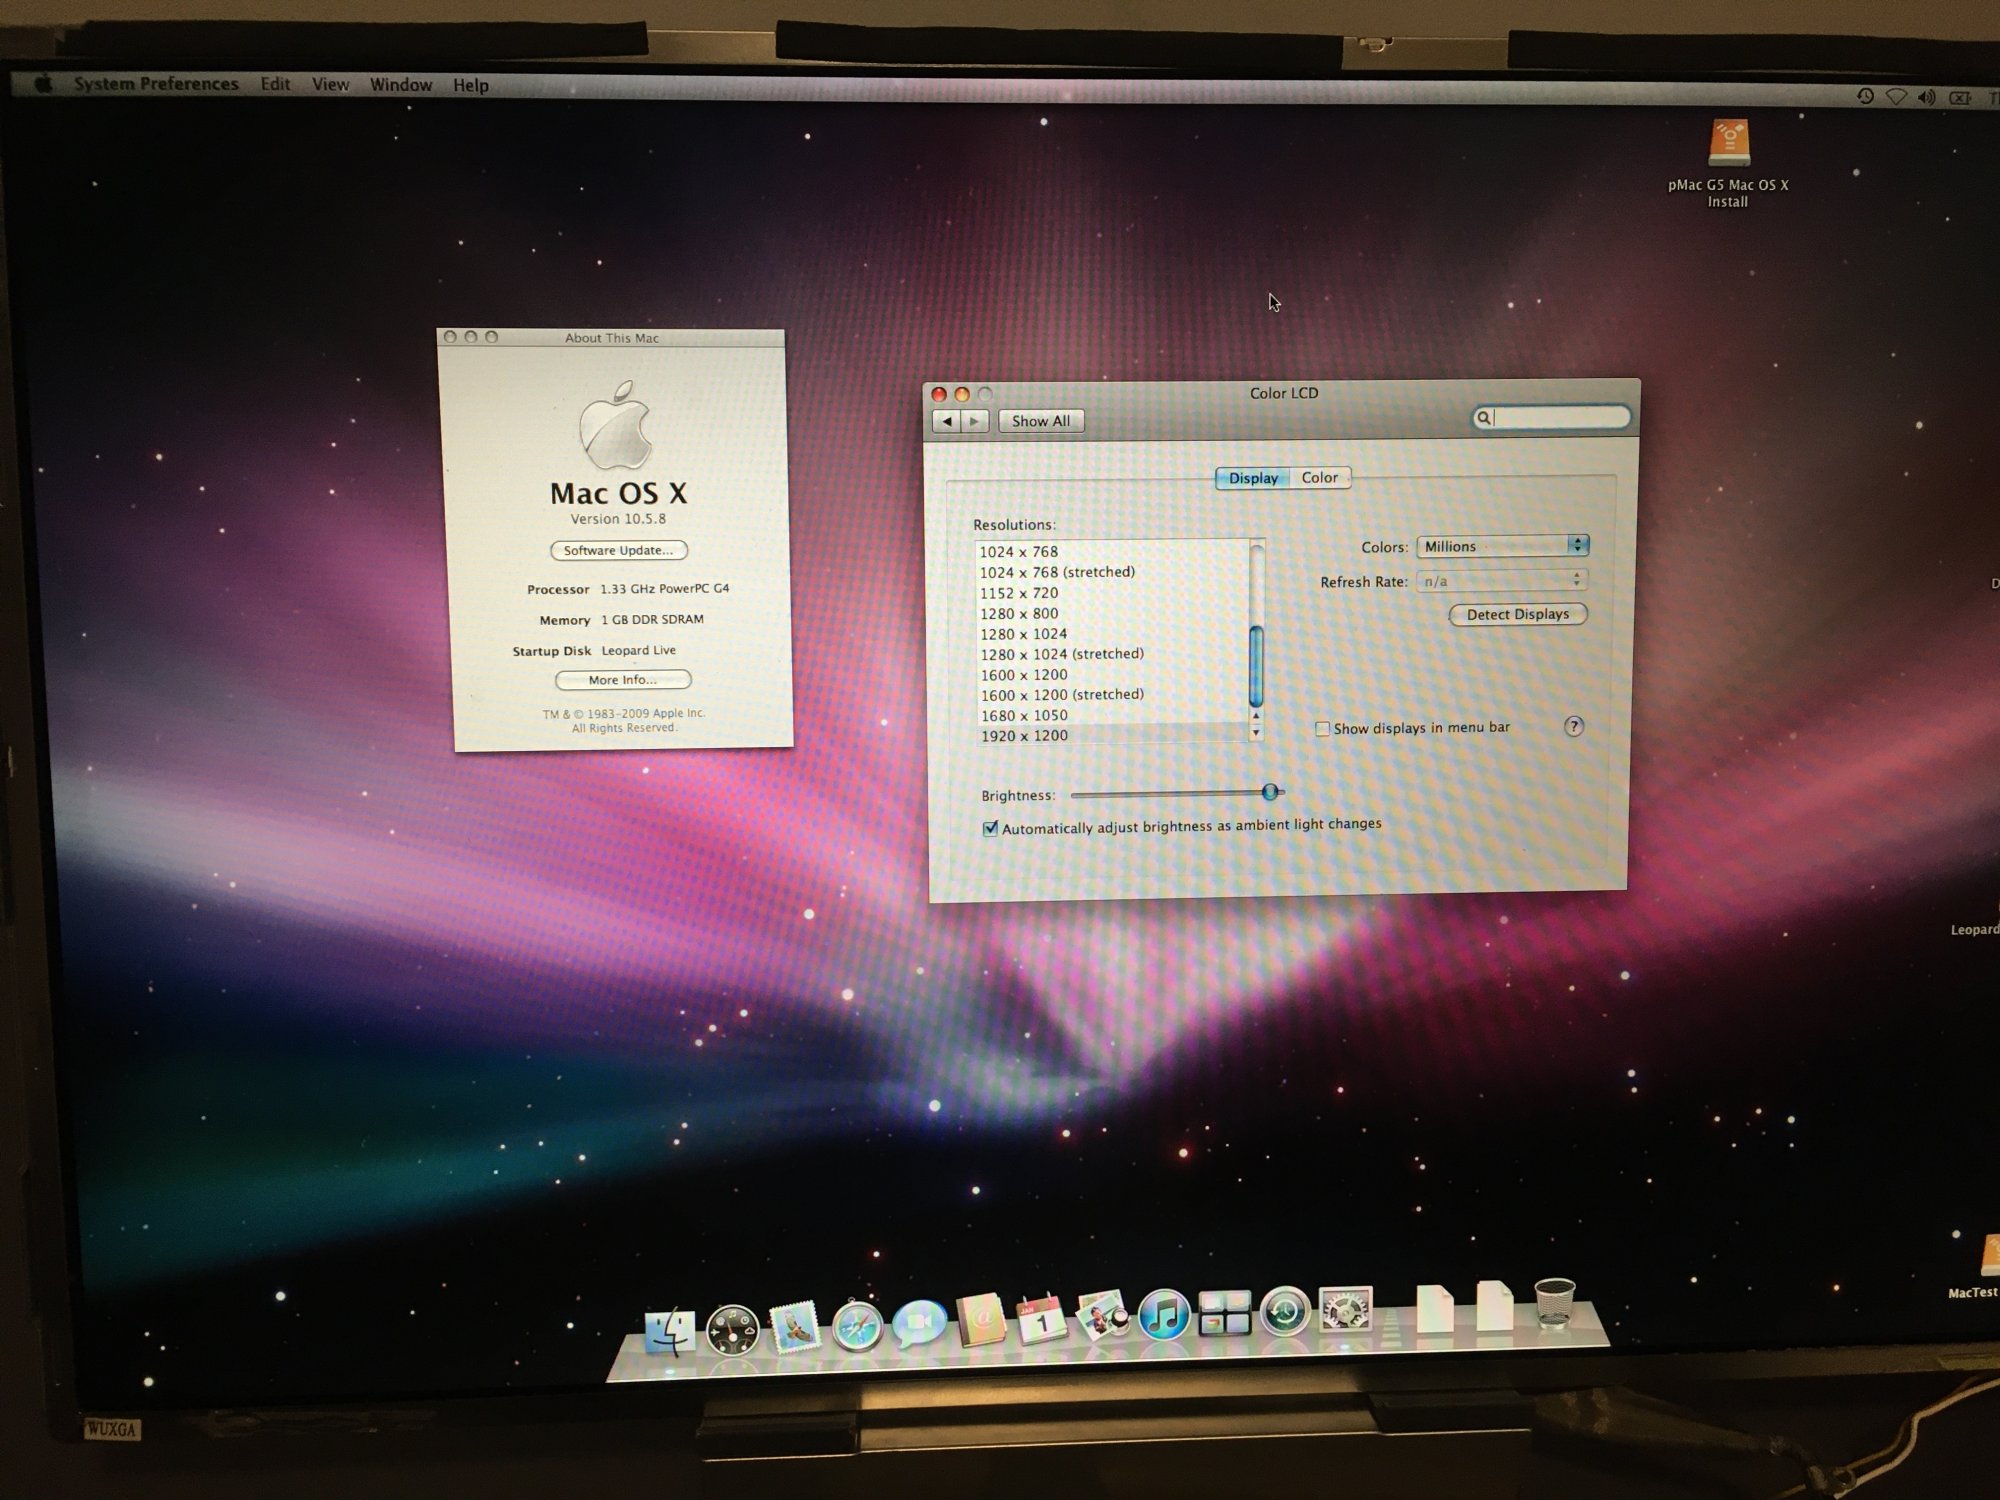
Task: Click the Brightness slider knob
Action: [x=1270, y=792]
